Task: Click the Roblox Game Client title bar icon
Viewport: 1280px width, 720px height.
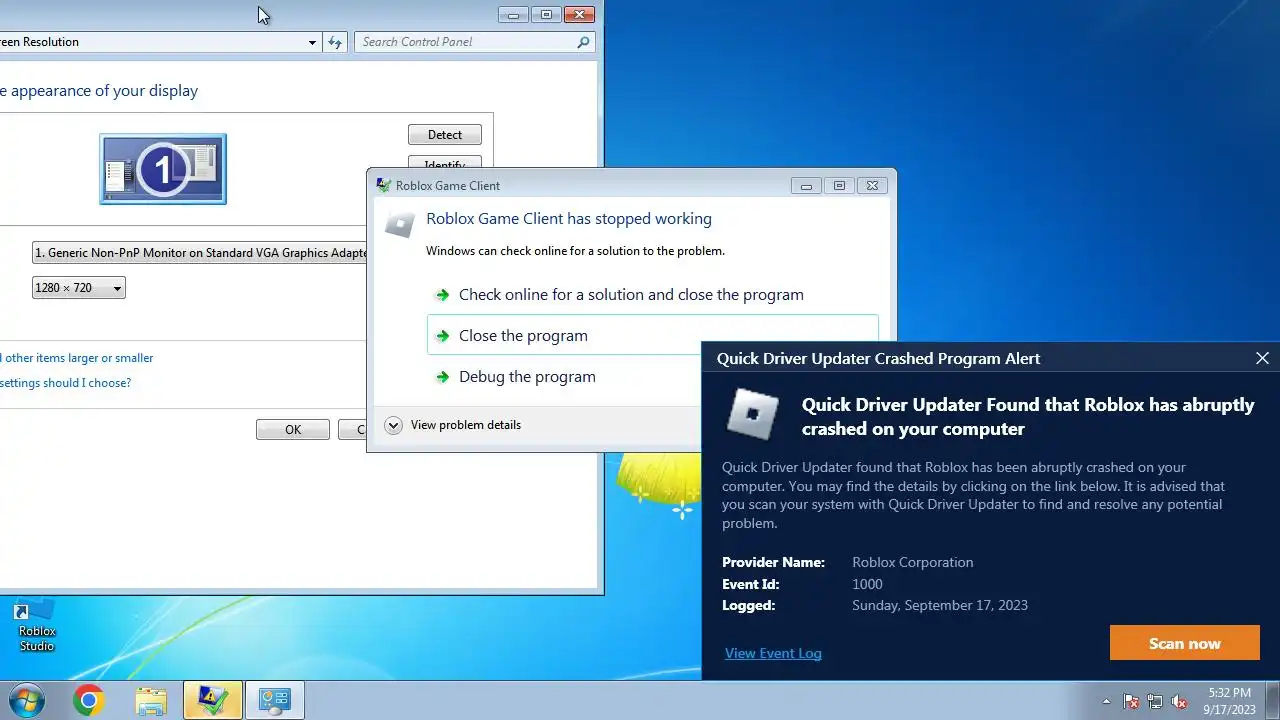Action: 383,185
